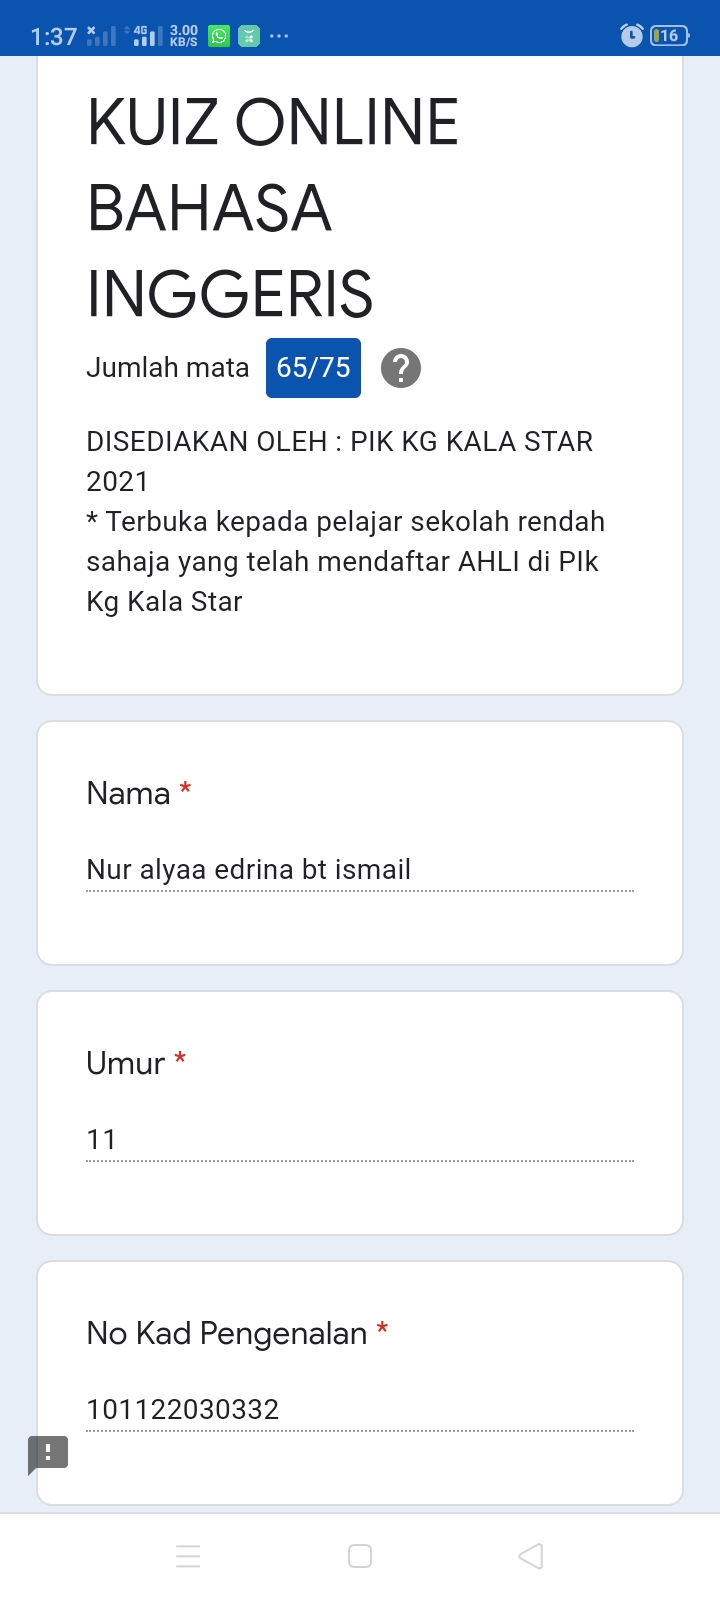This screenshot has height=1600, width=720.
Task: Tap the alarm clock status icon
Action: tap(632, 36)
